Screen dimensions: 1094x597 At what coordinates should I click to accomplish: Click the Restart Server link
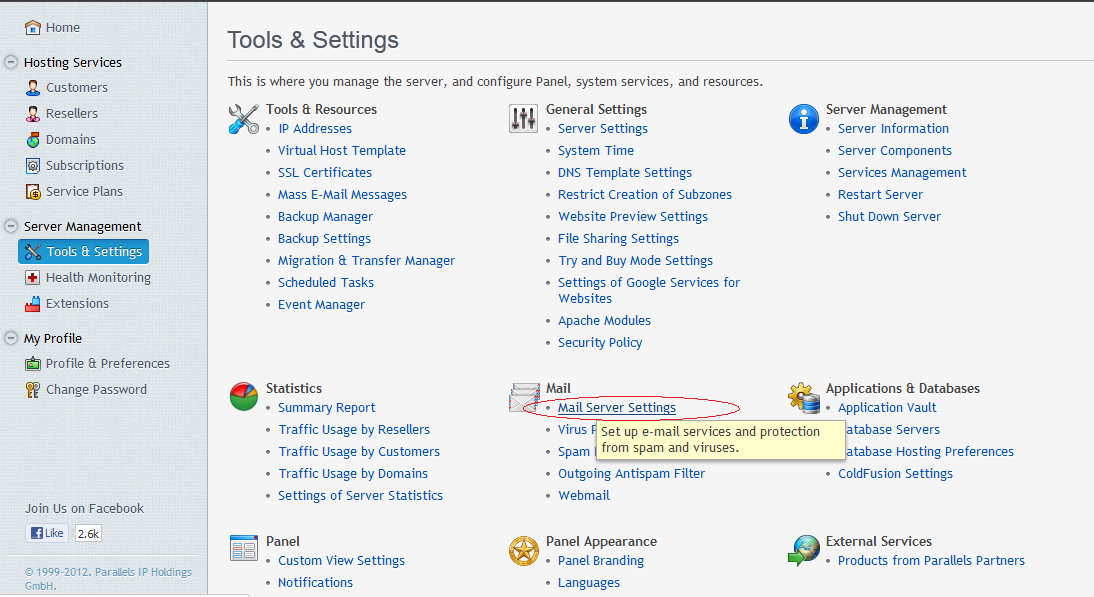880,194
